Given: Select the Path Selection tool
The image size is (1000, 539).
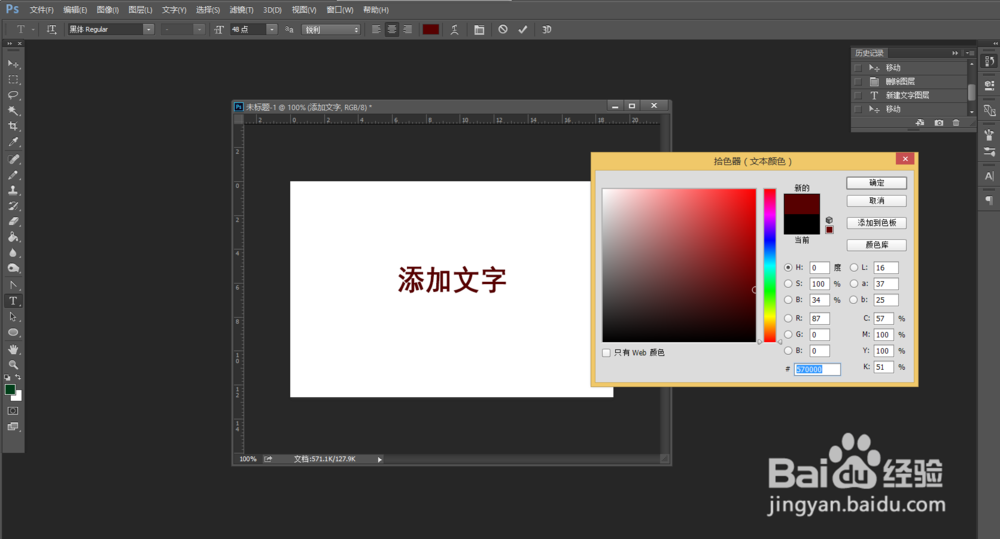Looking at the screenshot, I should [x=13, y=316].
